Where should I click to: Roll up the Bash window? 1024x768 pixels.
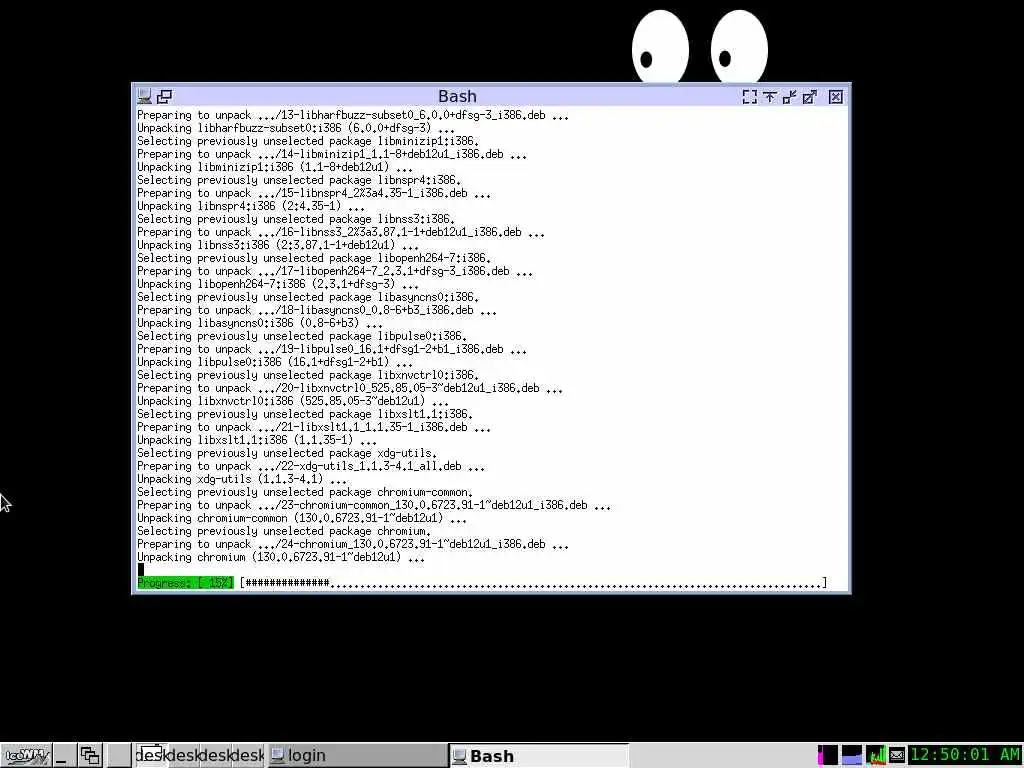(x=770, y=97)
